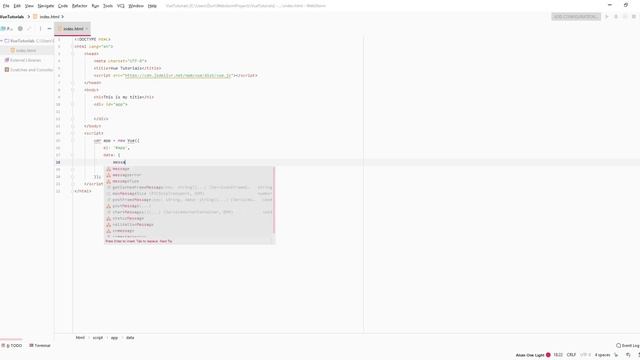The image size is (640, 360).
Task: Click the script src CDN URL link
Action: 178,76
